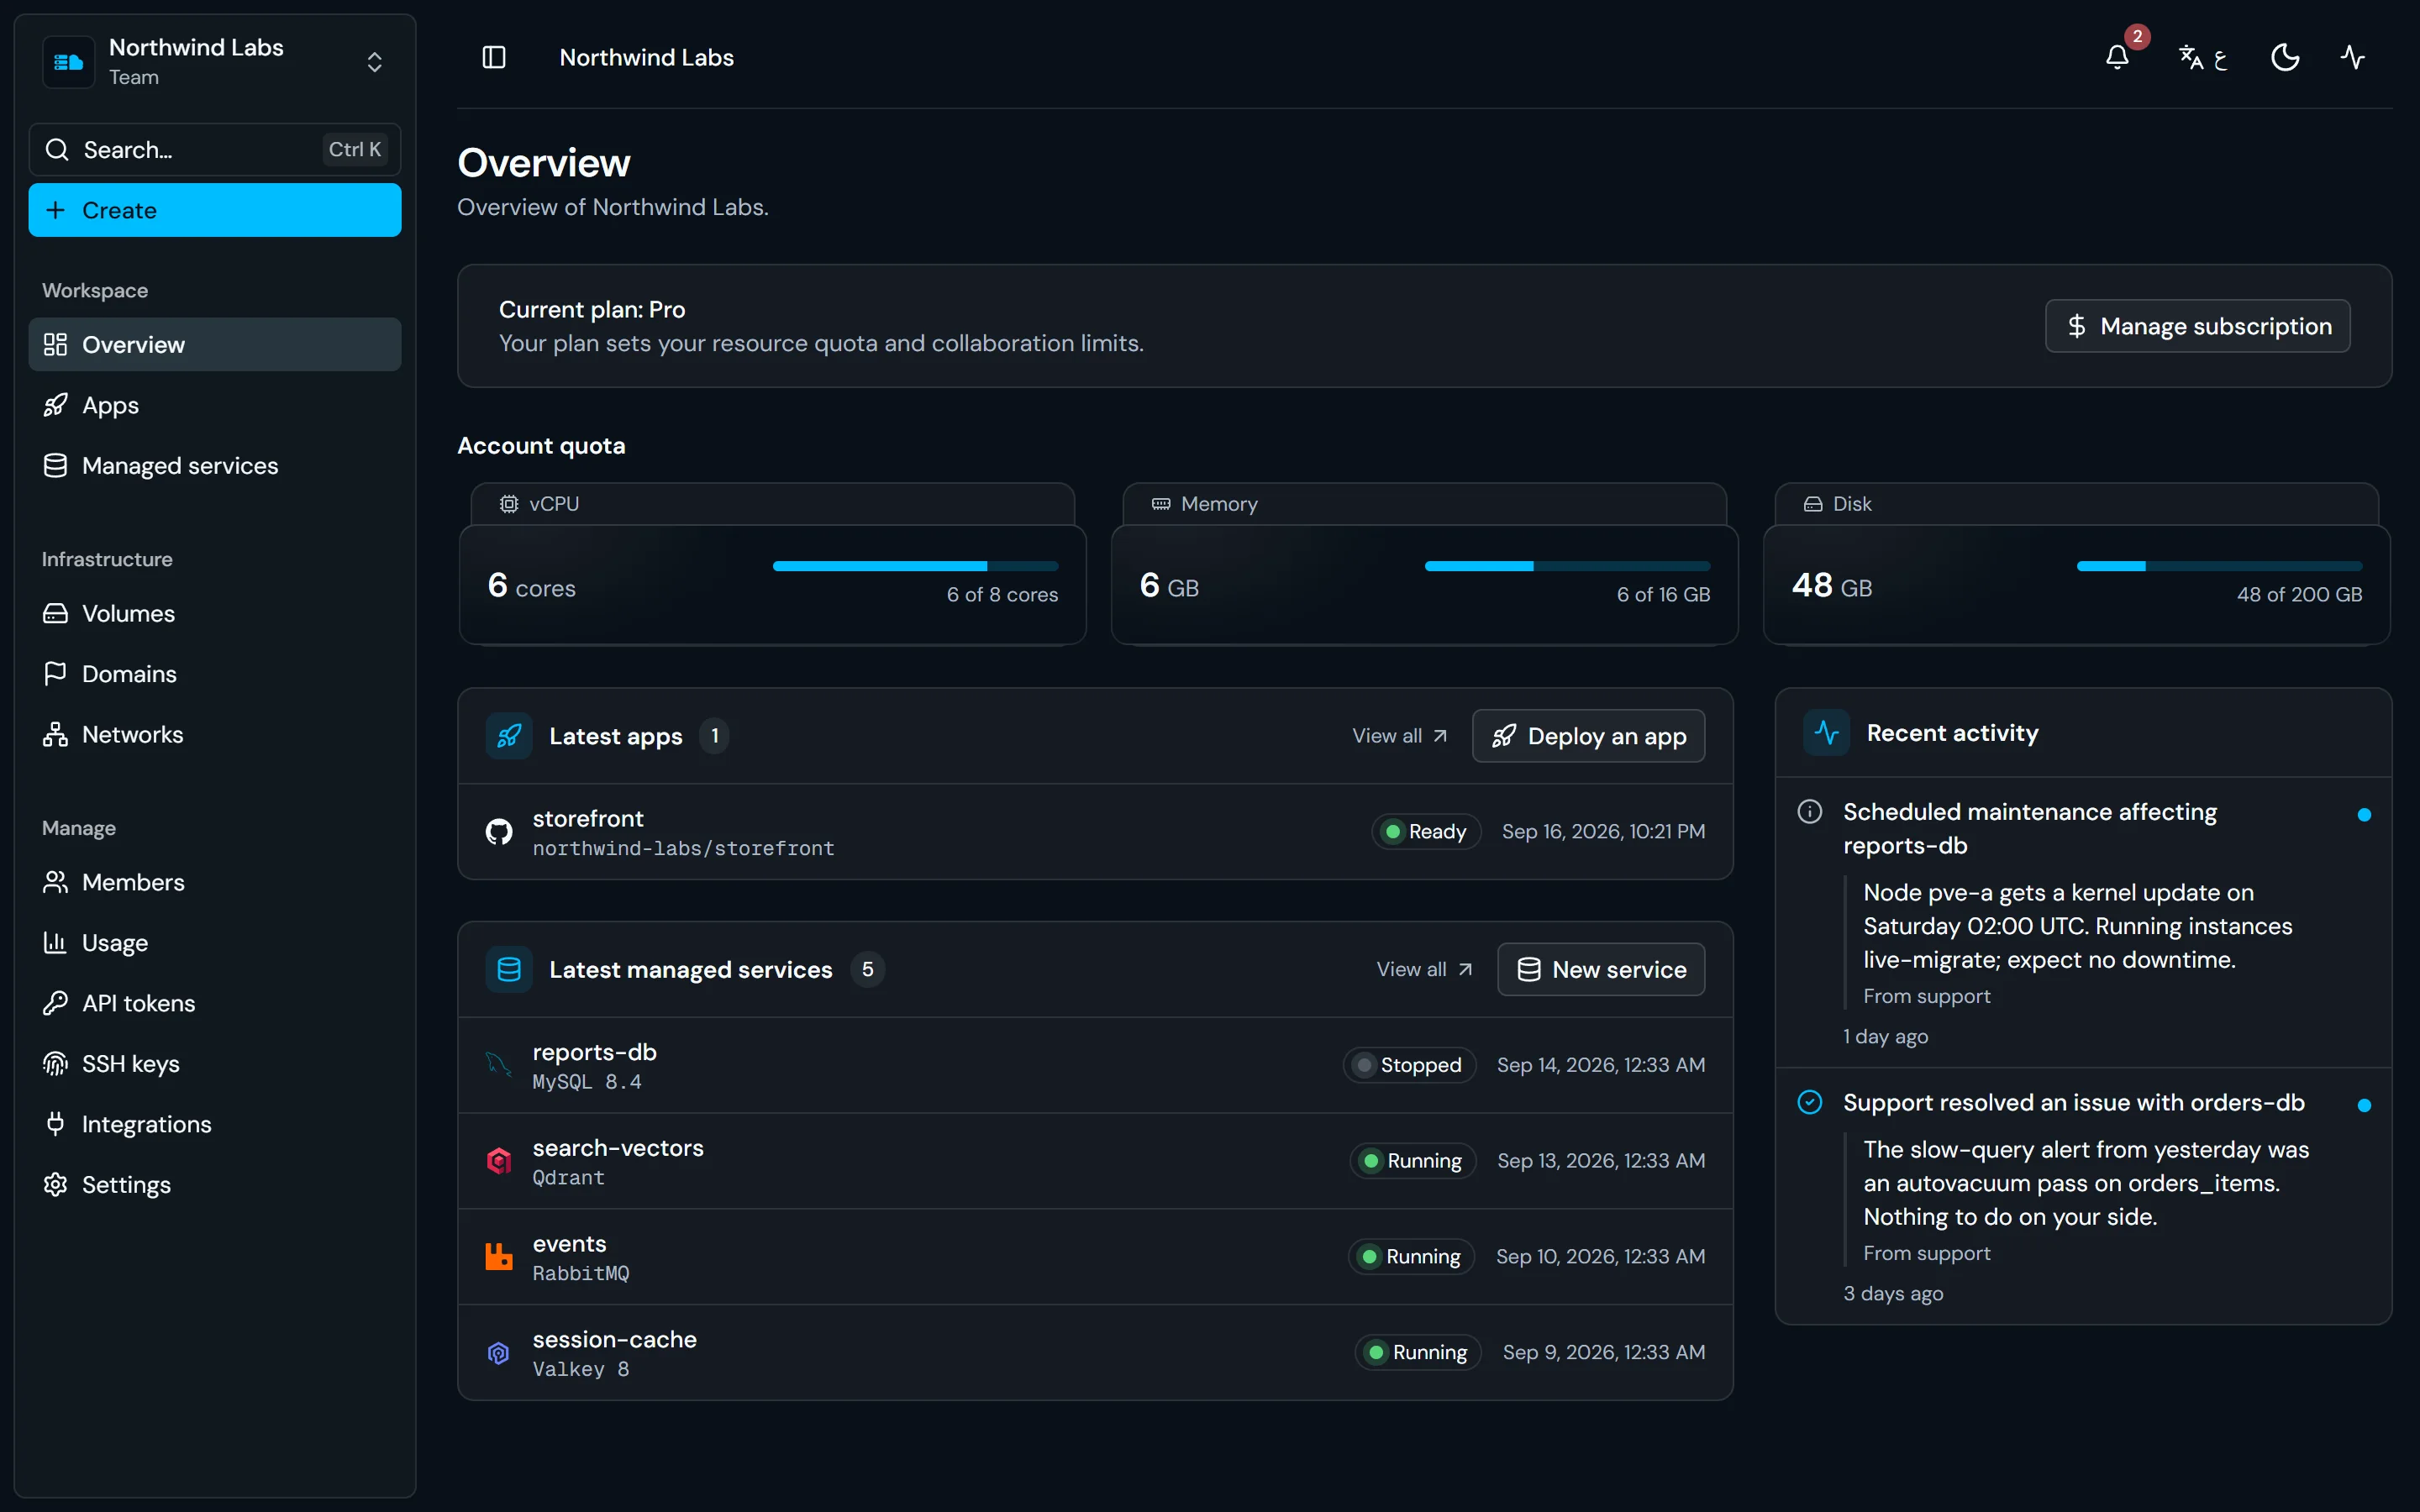The height and width of the screenshot is (1512, 2420).
Task: Toggle the sidebar panel icon
Action: (494, 57)
